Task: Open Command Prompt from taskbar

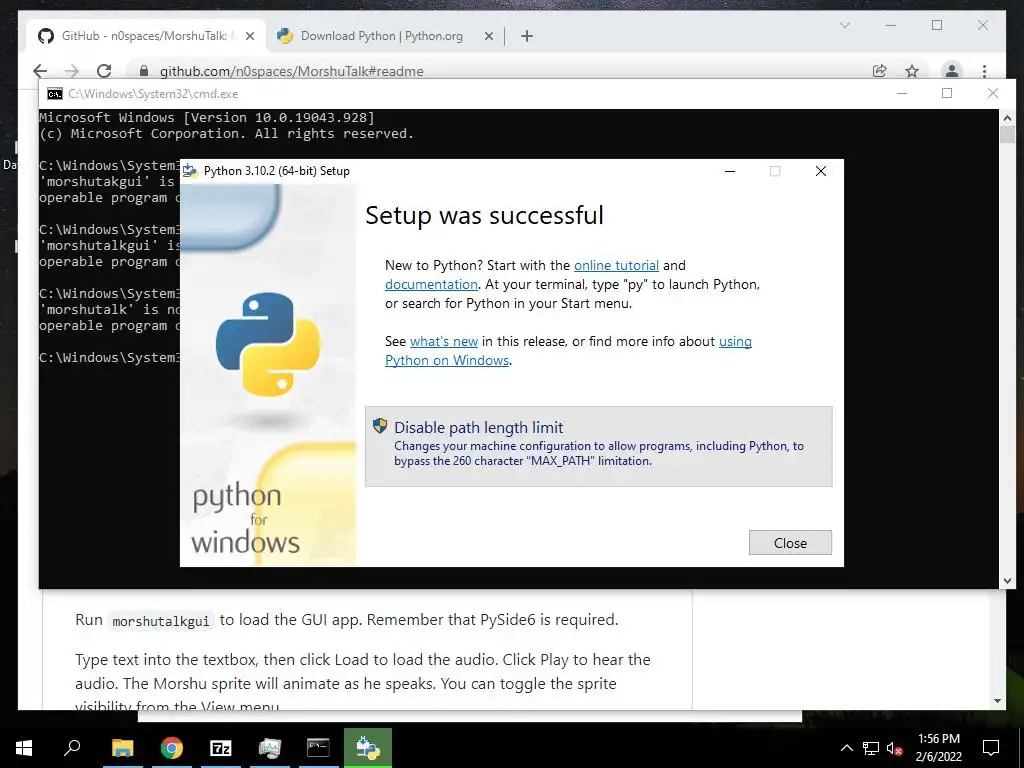Action: 318,748
